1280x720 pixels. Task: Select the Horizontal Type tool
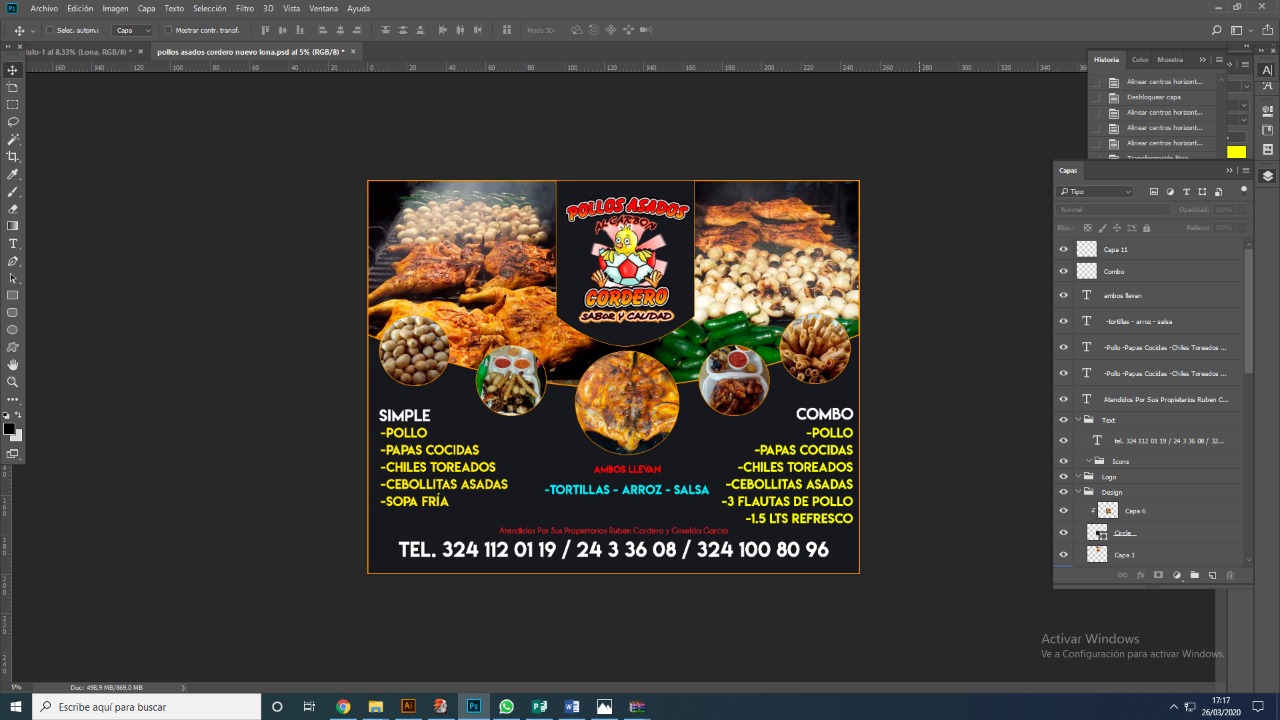[13, 244]
